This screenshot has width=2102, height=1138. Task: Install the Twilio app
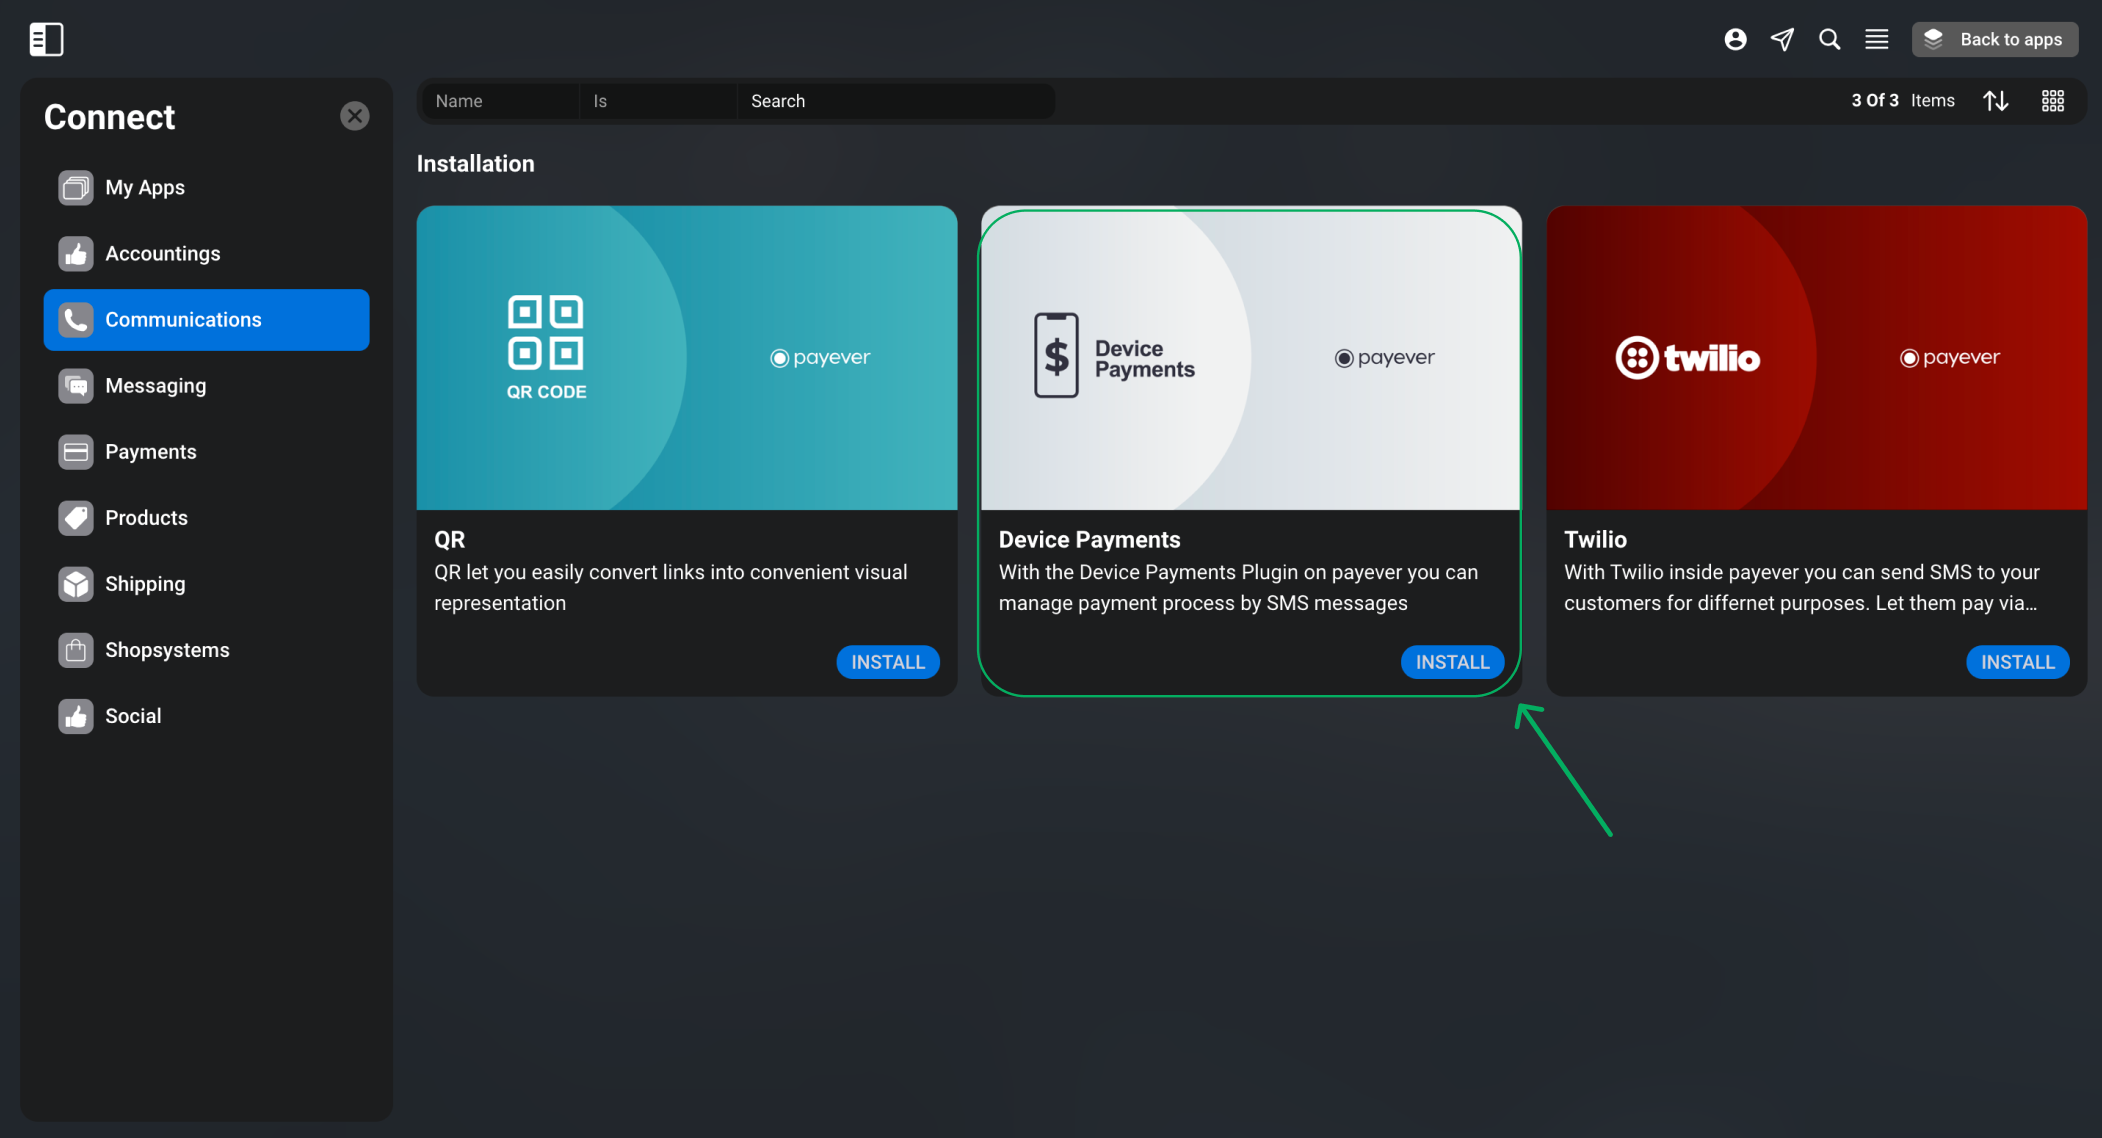[x=2018, y=662]
